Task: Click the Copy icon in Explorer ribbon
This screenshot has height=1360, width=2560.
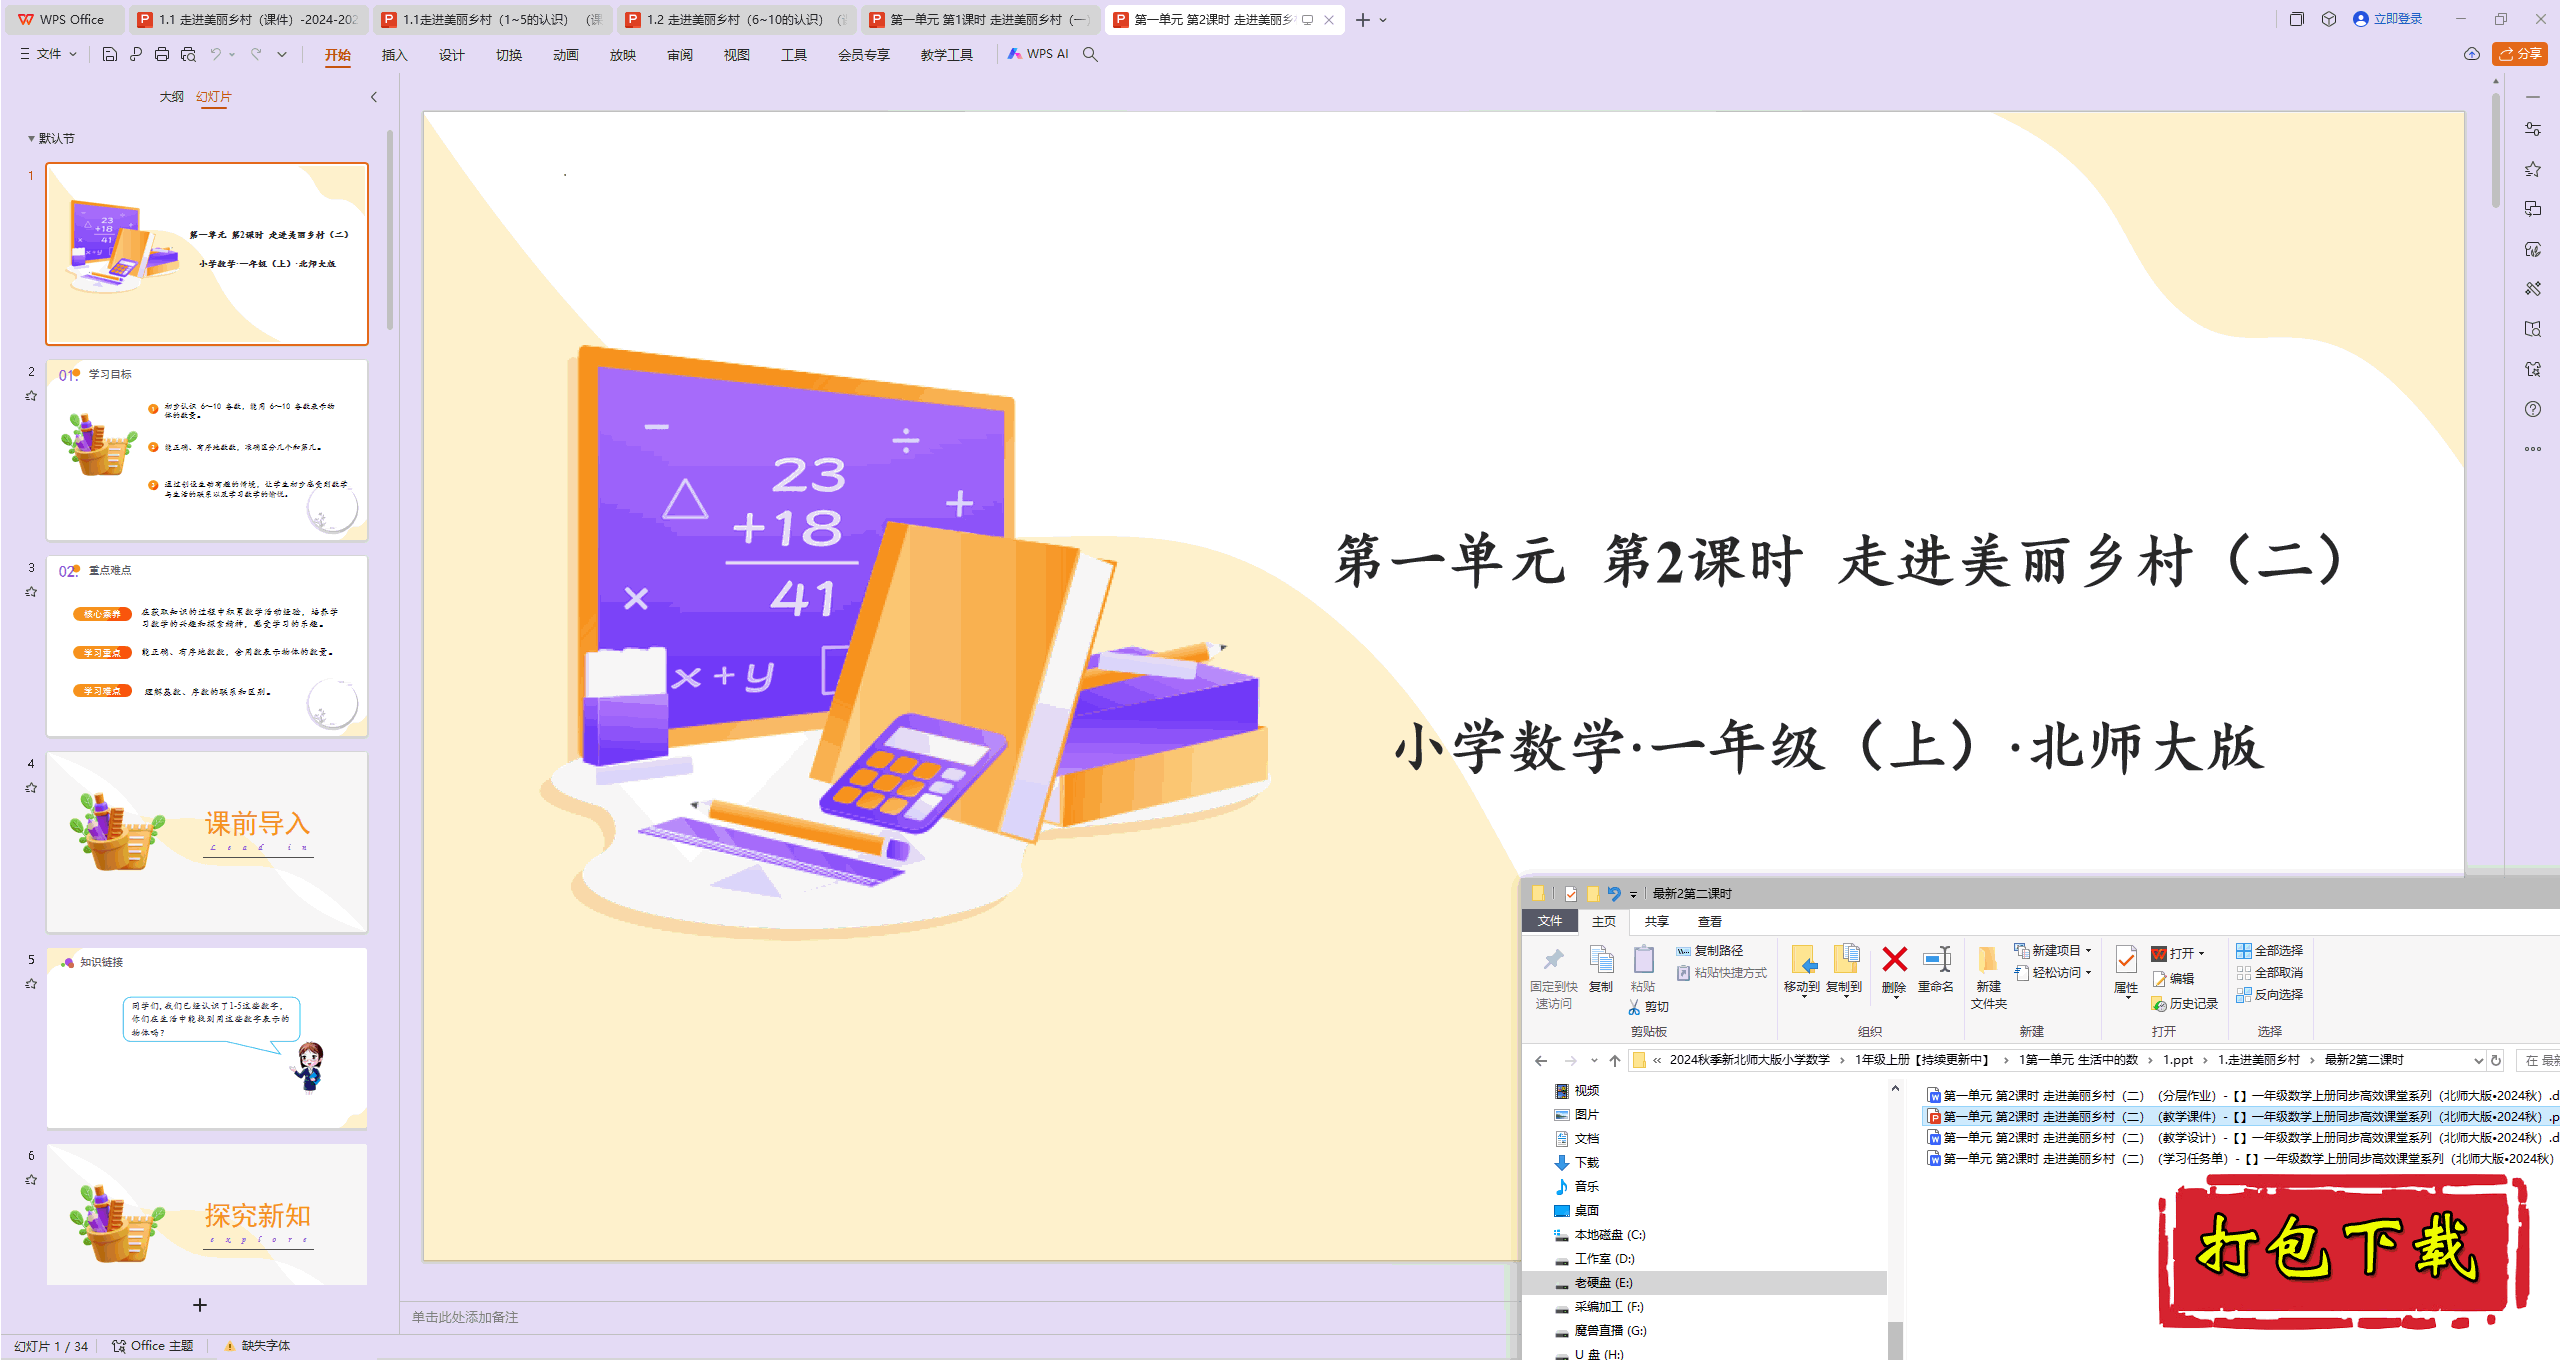Action: point(1601,960)
